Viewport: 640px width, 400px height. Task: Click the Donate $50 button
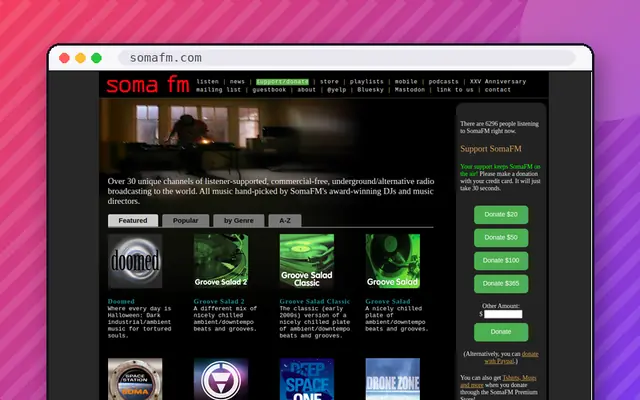501,238
